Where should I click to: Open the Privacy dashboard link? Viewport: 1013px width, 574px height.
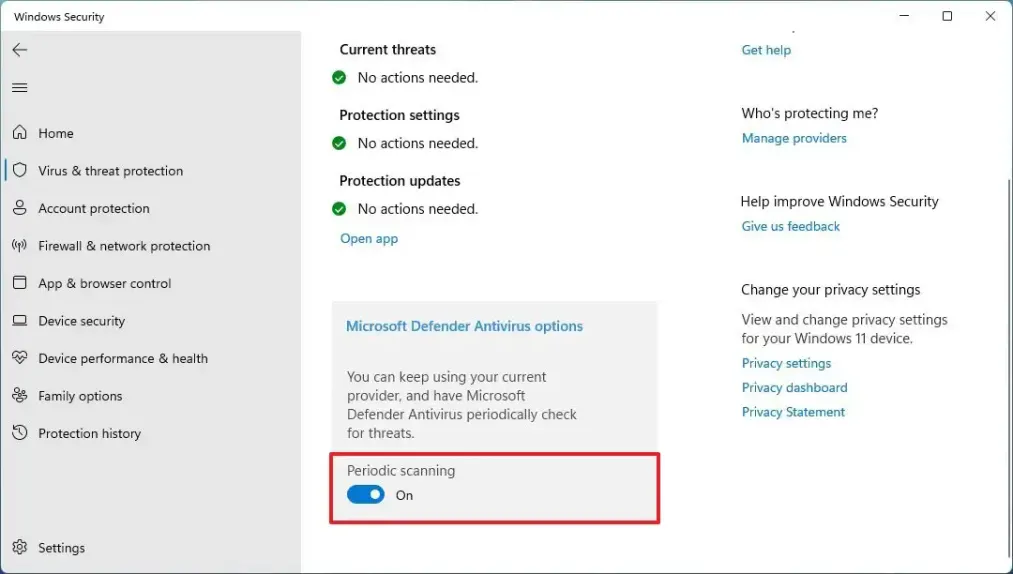click(794, 387)
